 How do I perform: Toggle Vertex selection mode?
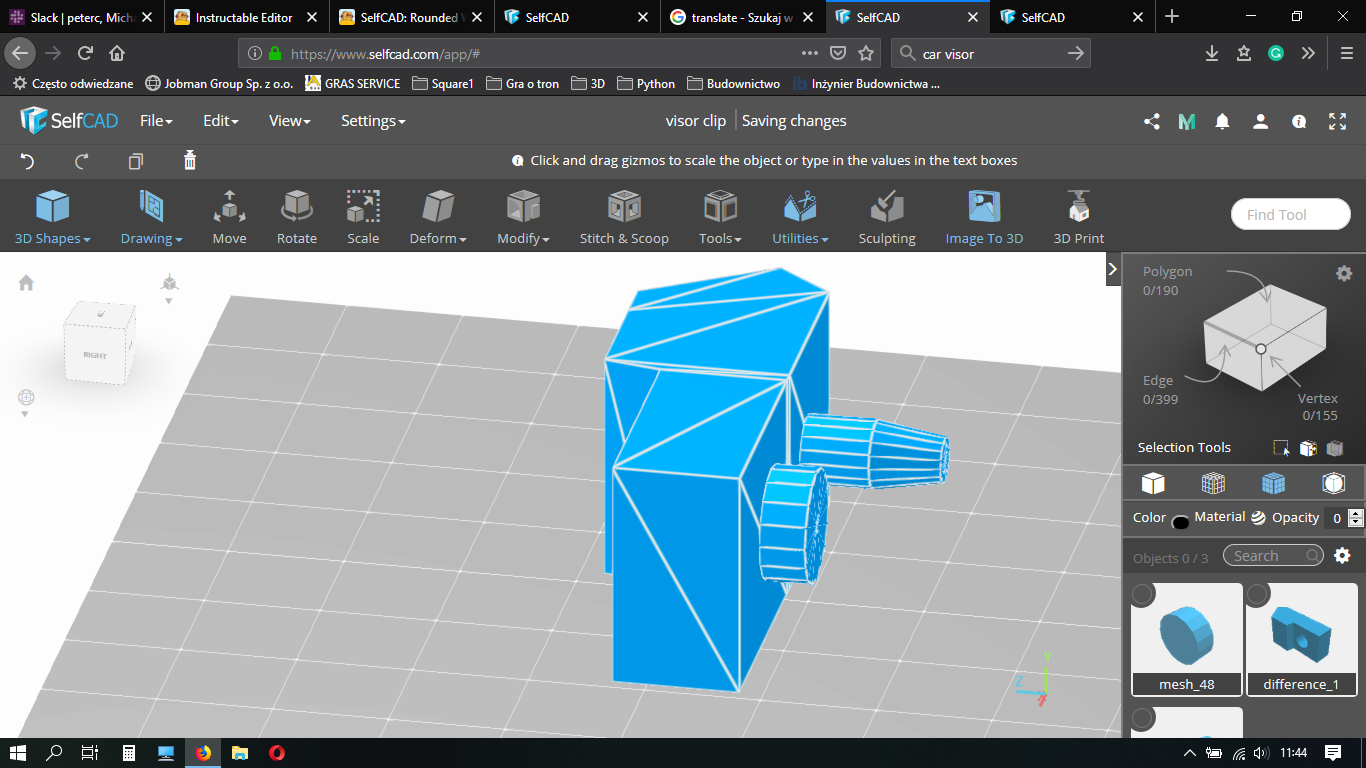click(1319, 406)
